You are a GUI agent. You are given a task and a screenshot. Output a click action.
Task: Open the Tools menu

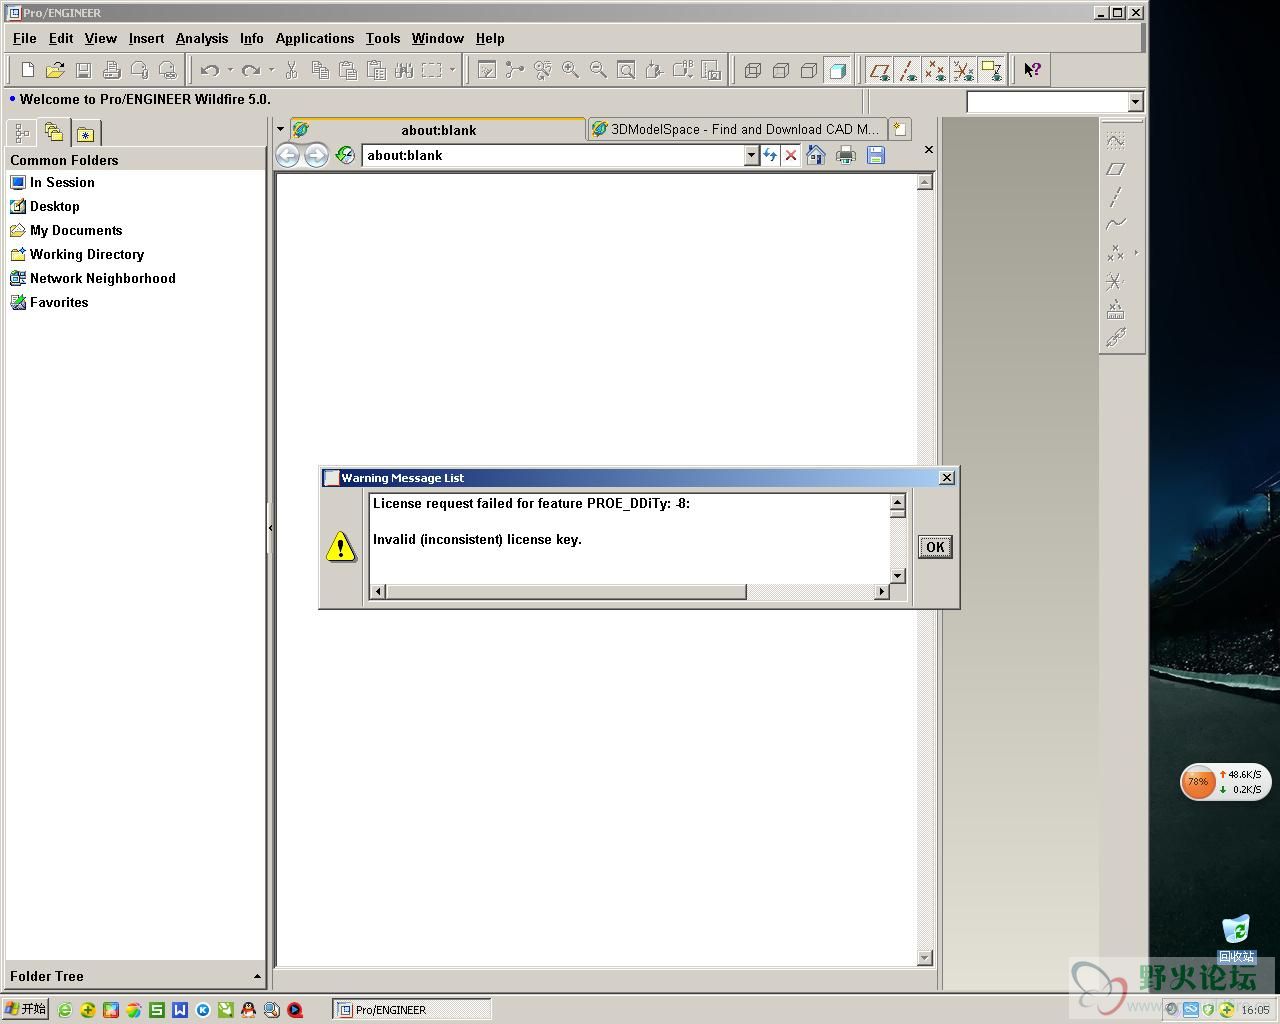383,38
